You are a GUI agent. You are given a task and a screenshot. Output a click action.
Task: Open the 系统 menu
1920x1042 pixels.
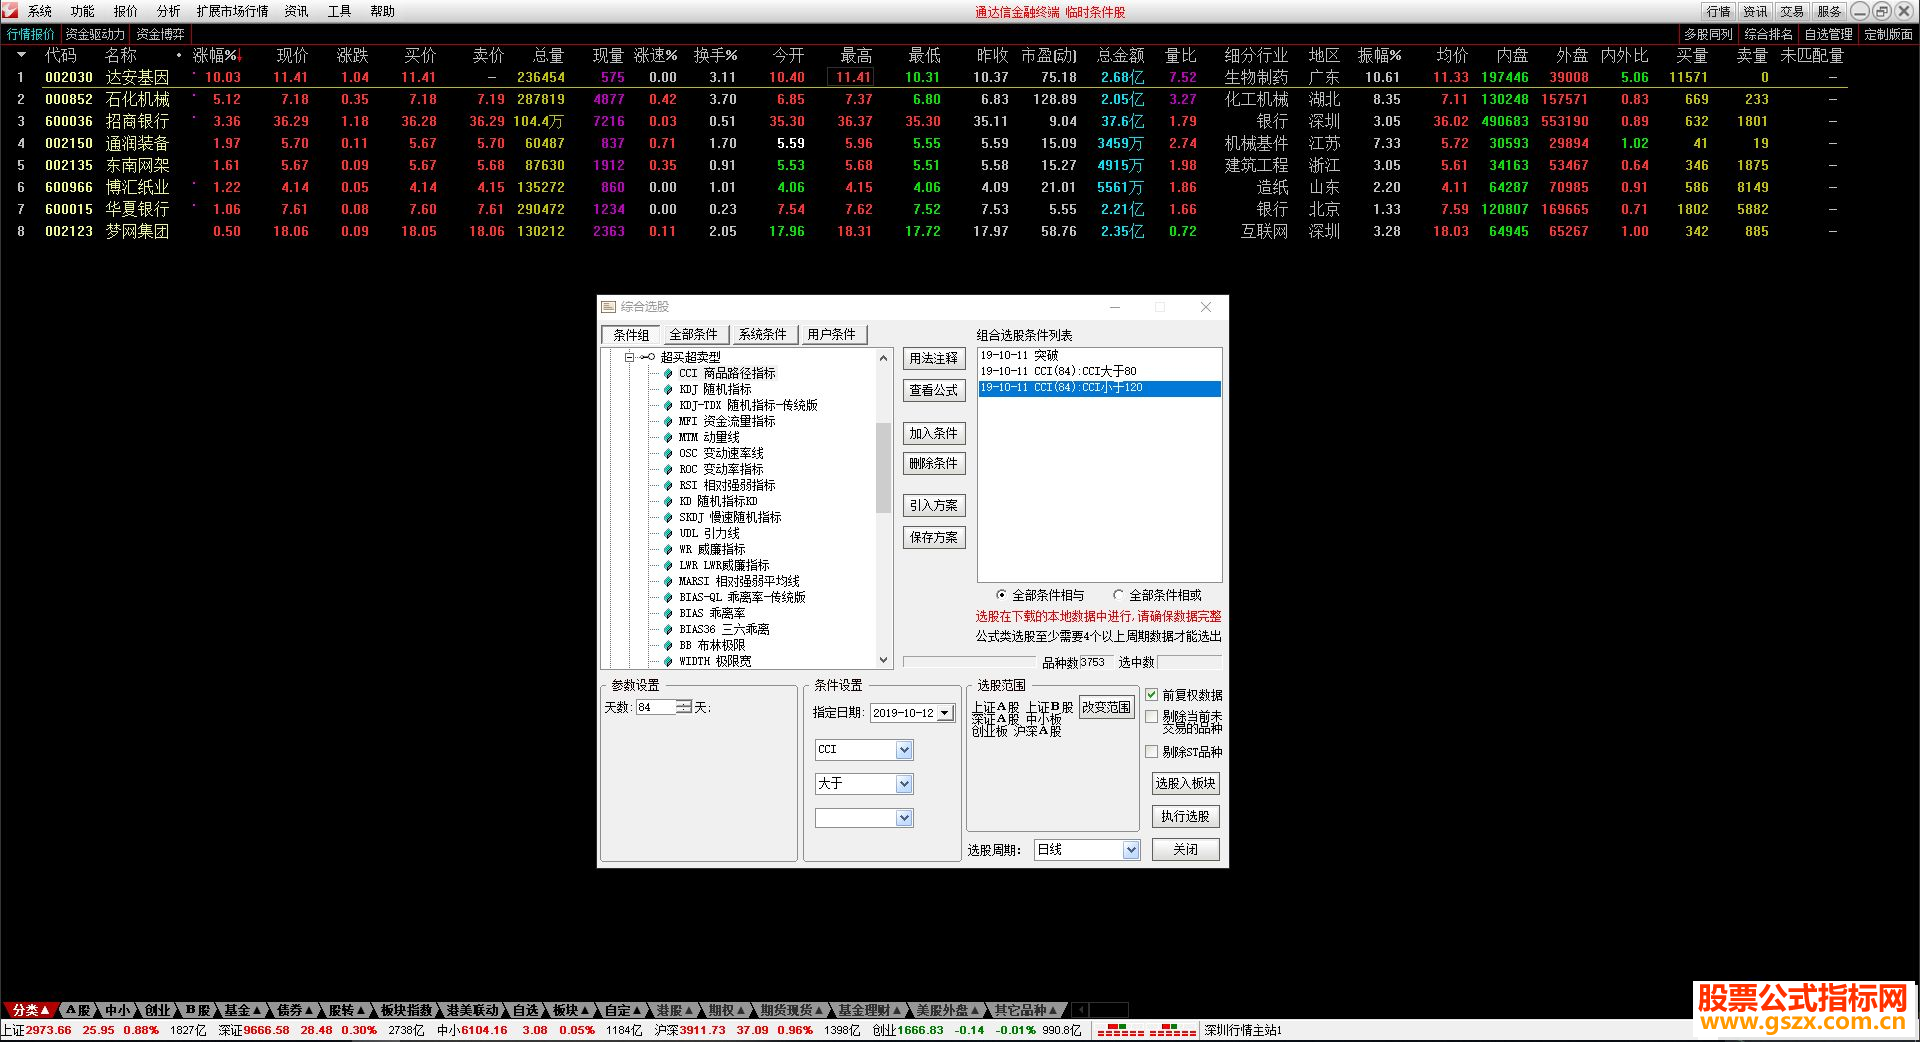click(40, 11)
